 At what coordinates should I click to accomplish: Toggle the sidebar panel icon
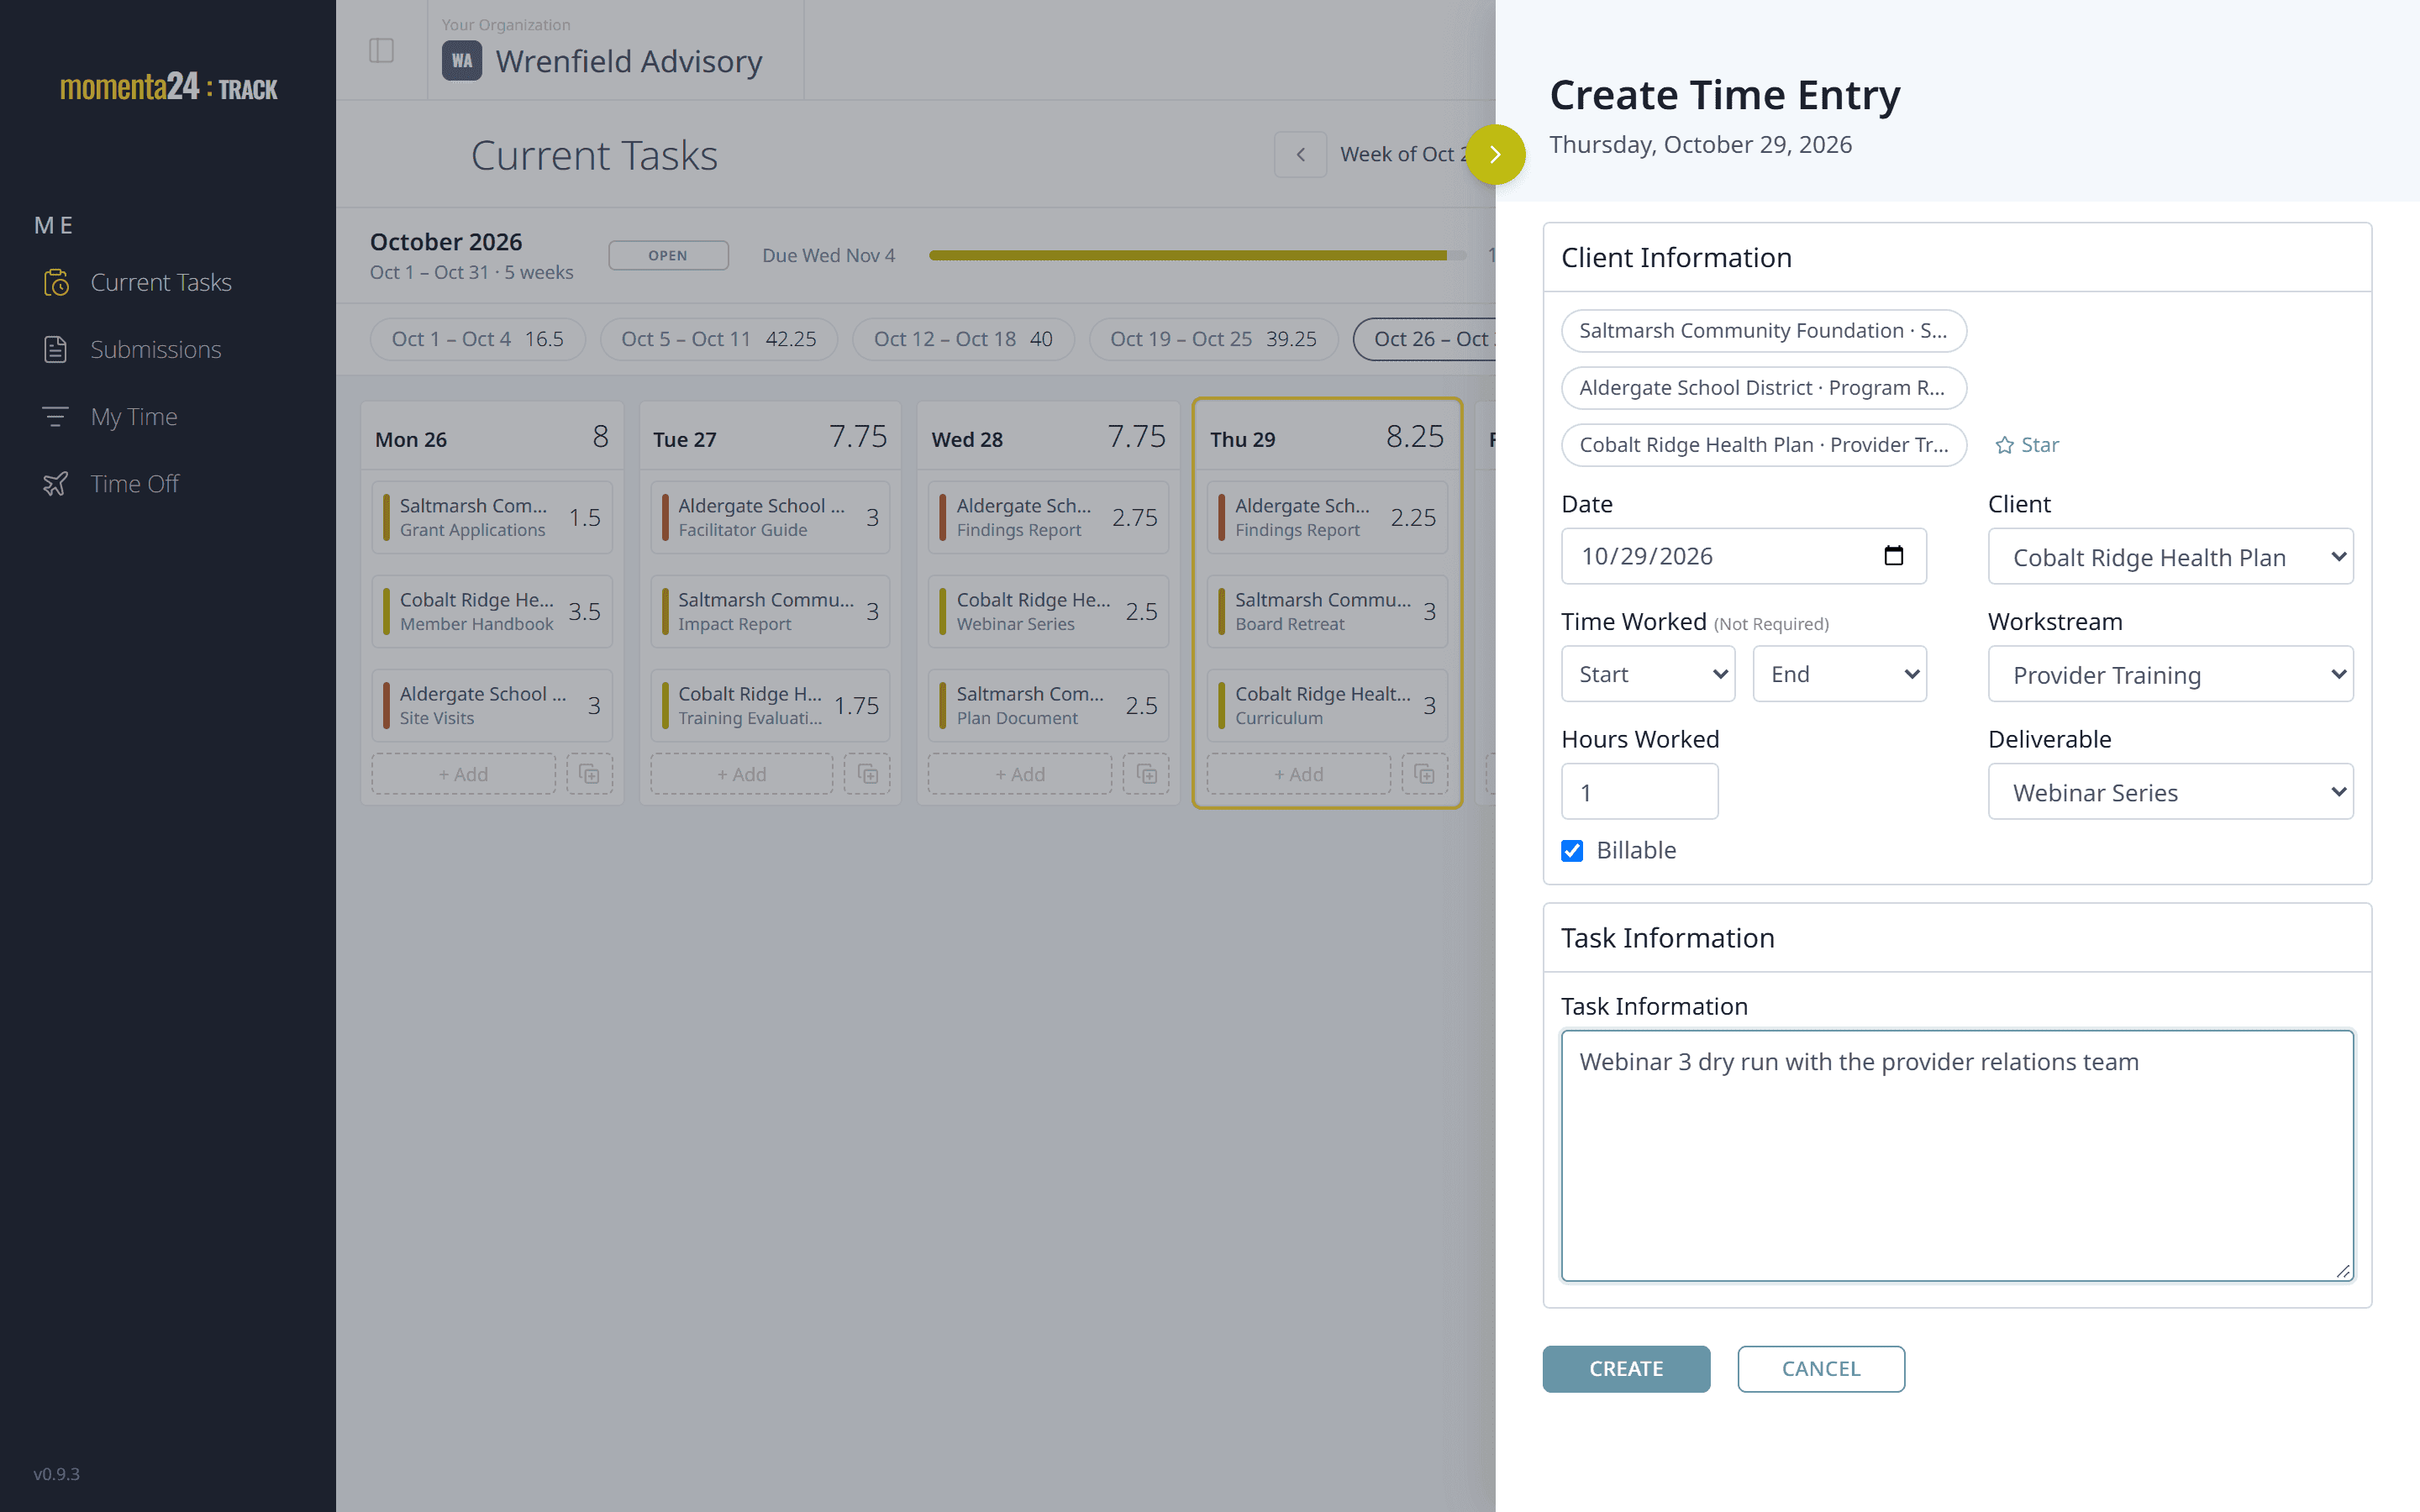[381, 50]
